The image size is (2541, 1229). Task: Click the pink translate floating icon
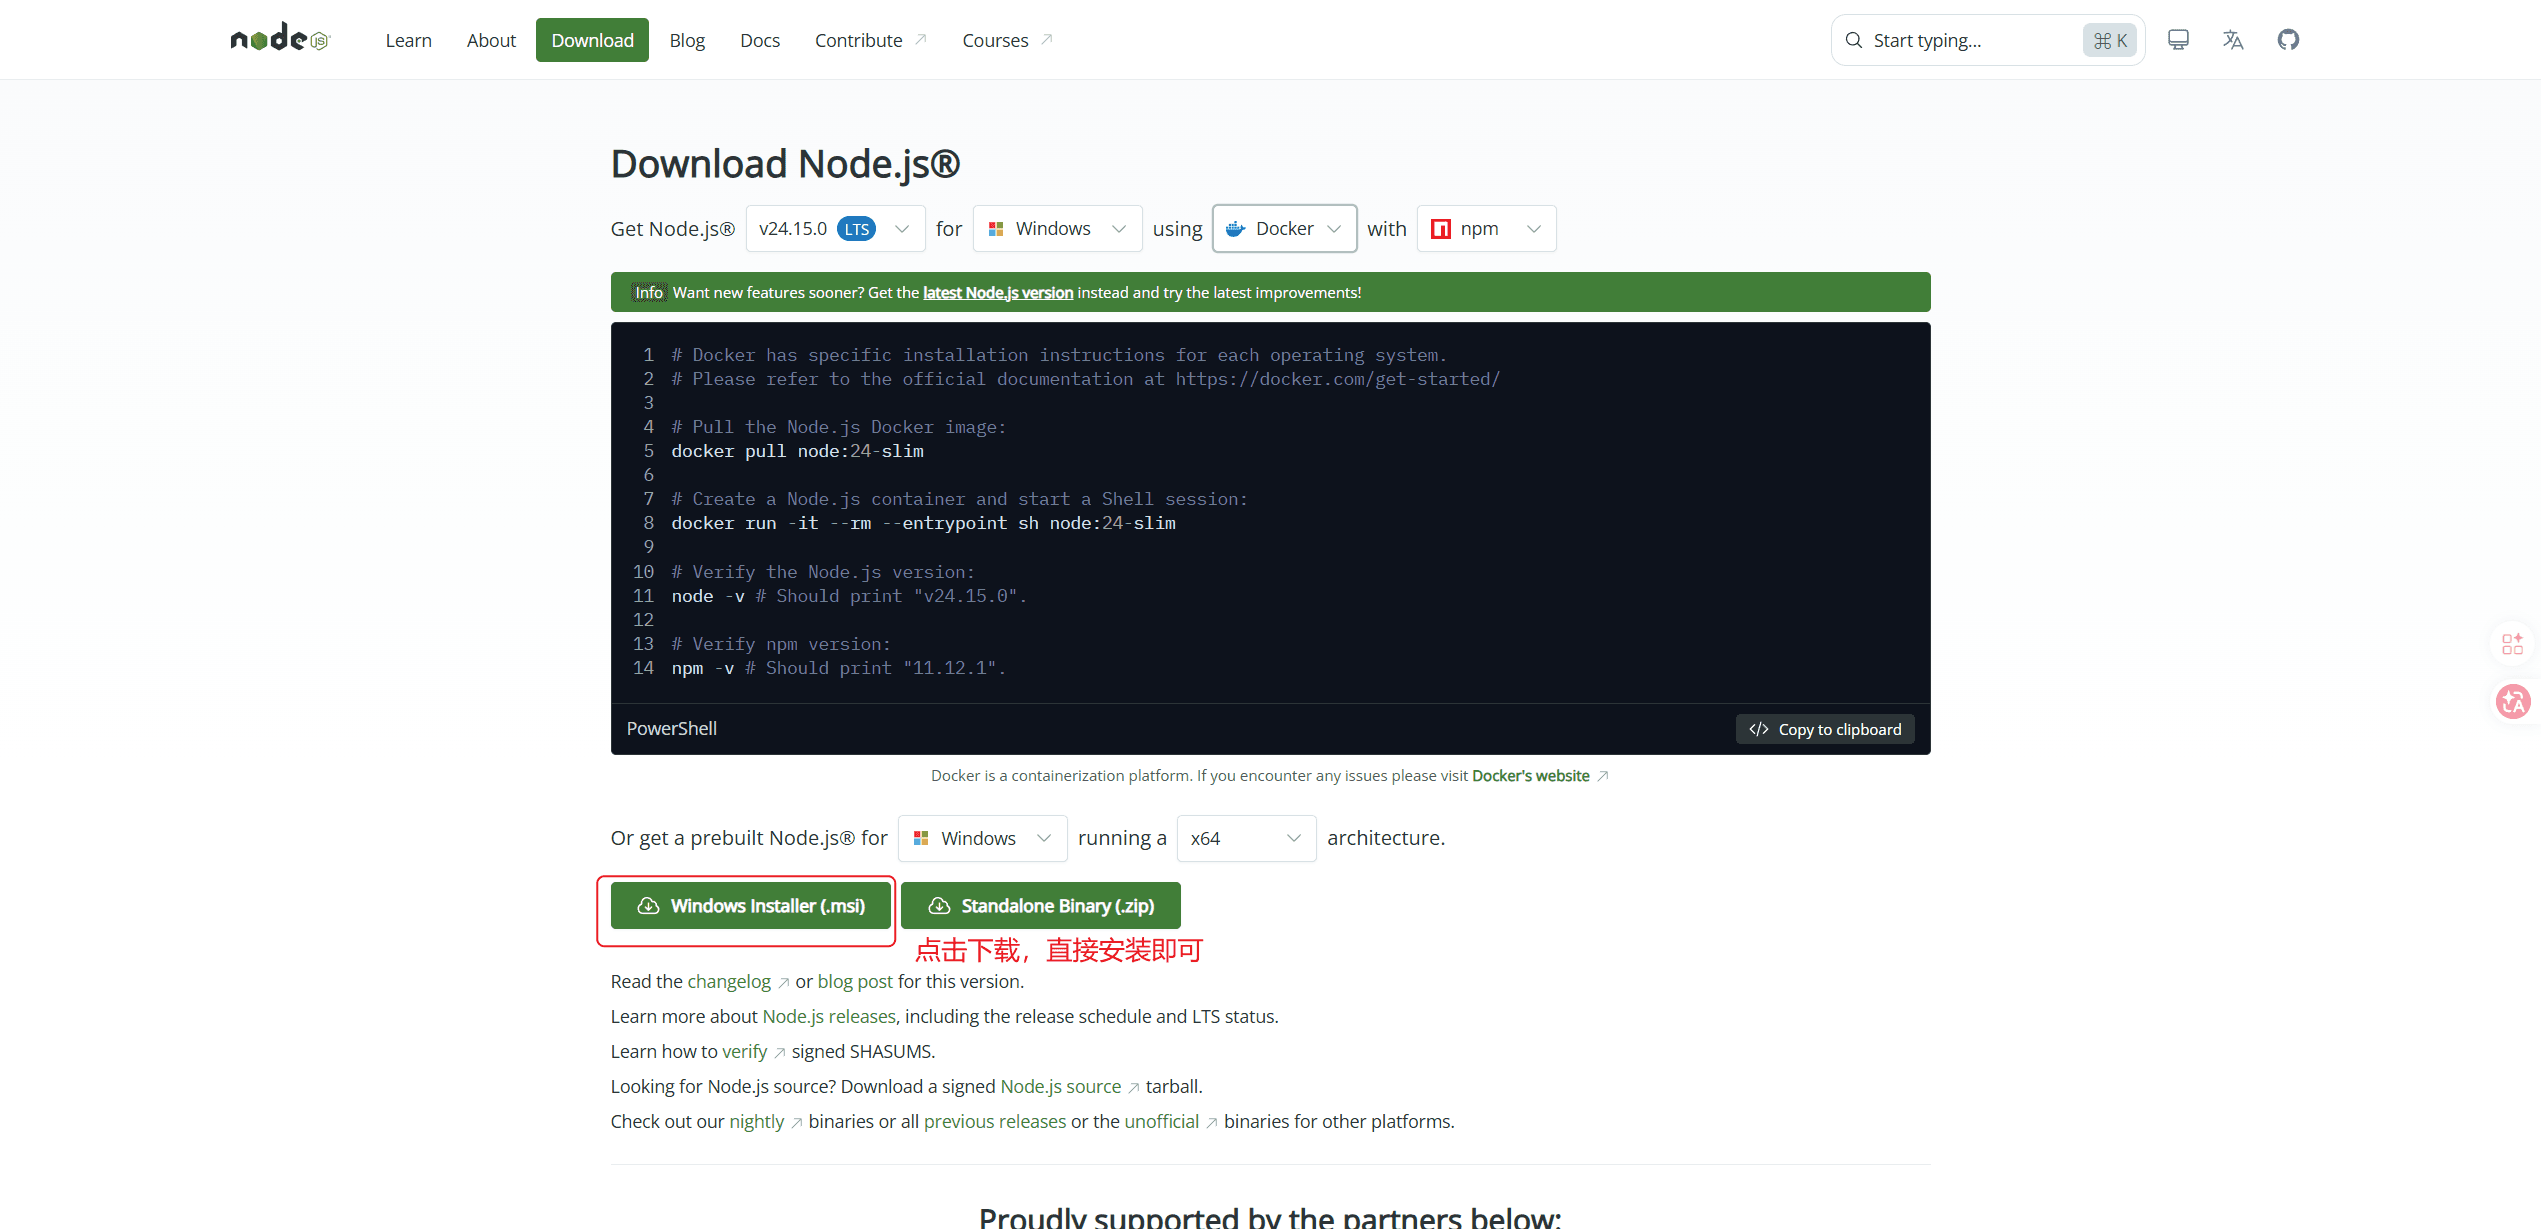tap(2513, 701)
